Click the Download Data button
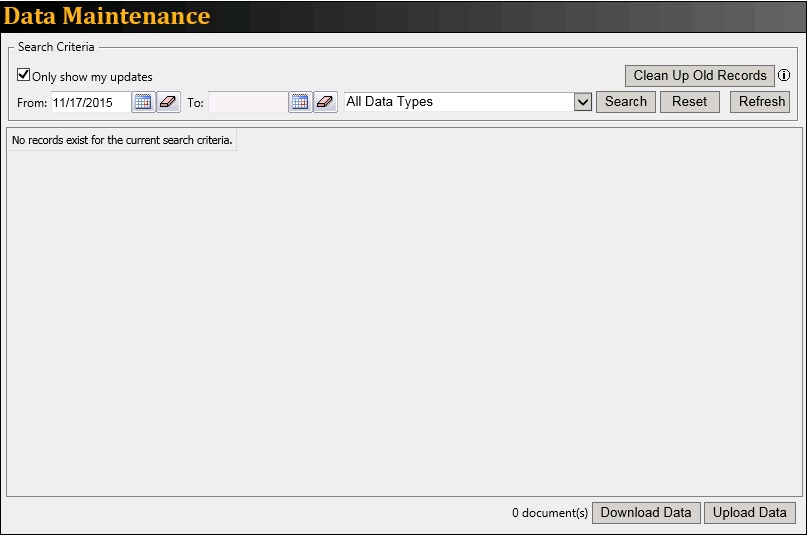The height and width of the screenshot is (538, 809). [x=645, y=513]
